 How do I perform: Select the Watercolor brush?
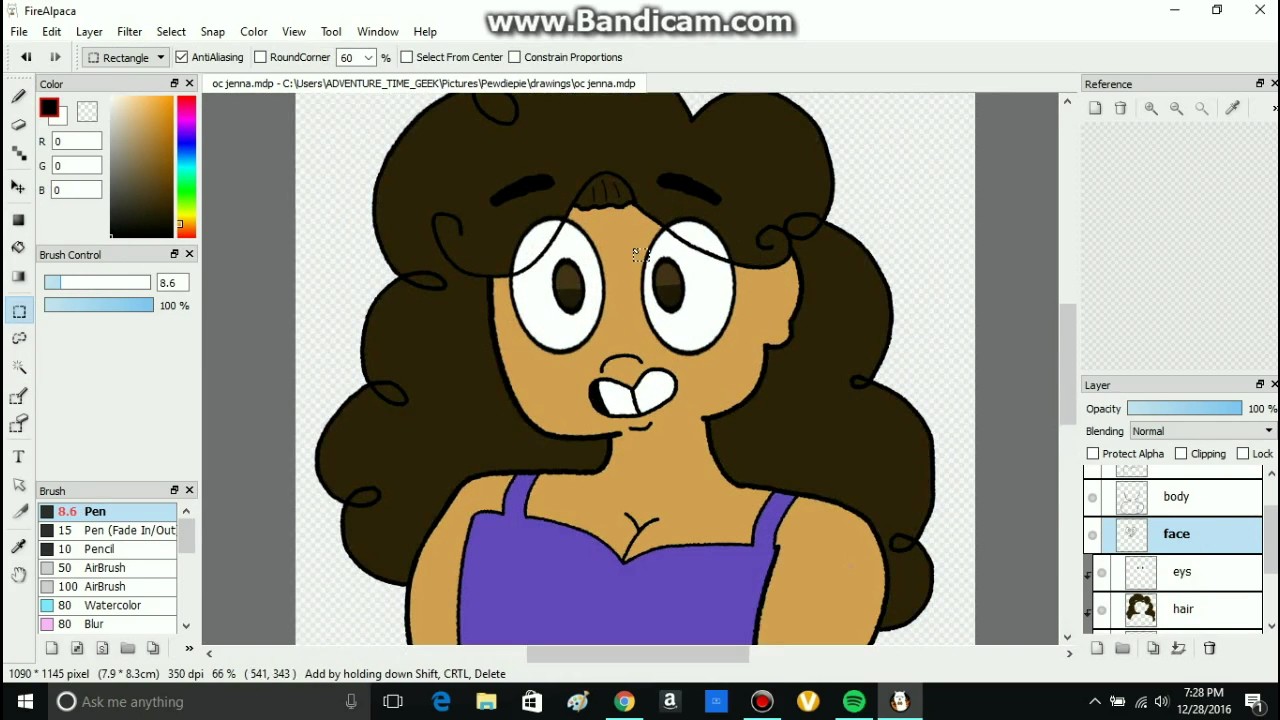[107, 605]
